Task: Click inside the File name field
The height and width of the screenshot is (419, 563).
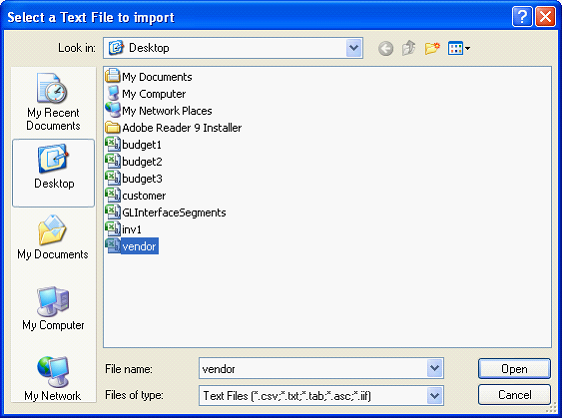Action: tap(313, 368)
